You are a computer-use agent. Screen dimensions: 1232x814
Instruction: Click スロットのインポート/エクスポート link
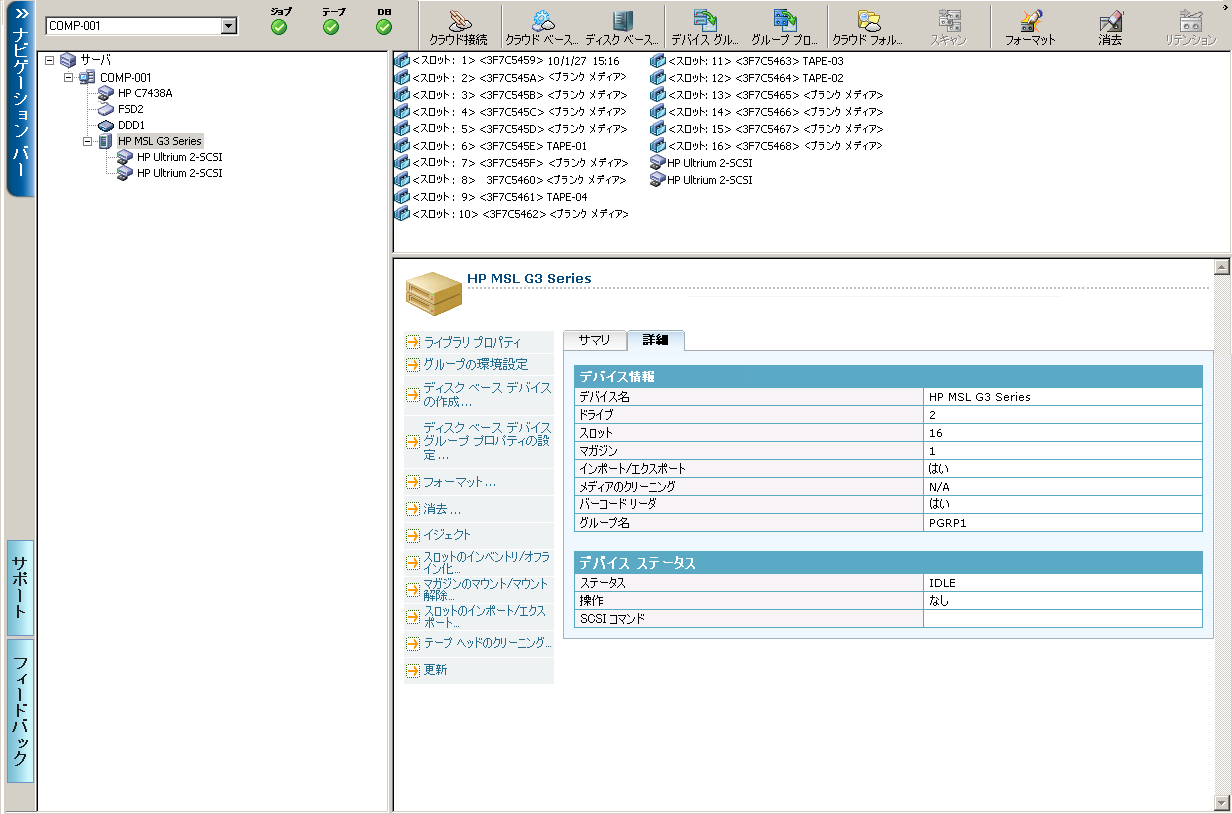pyautogui.click(x=485, y=616)
